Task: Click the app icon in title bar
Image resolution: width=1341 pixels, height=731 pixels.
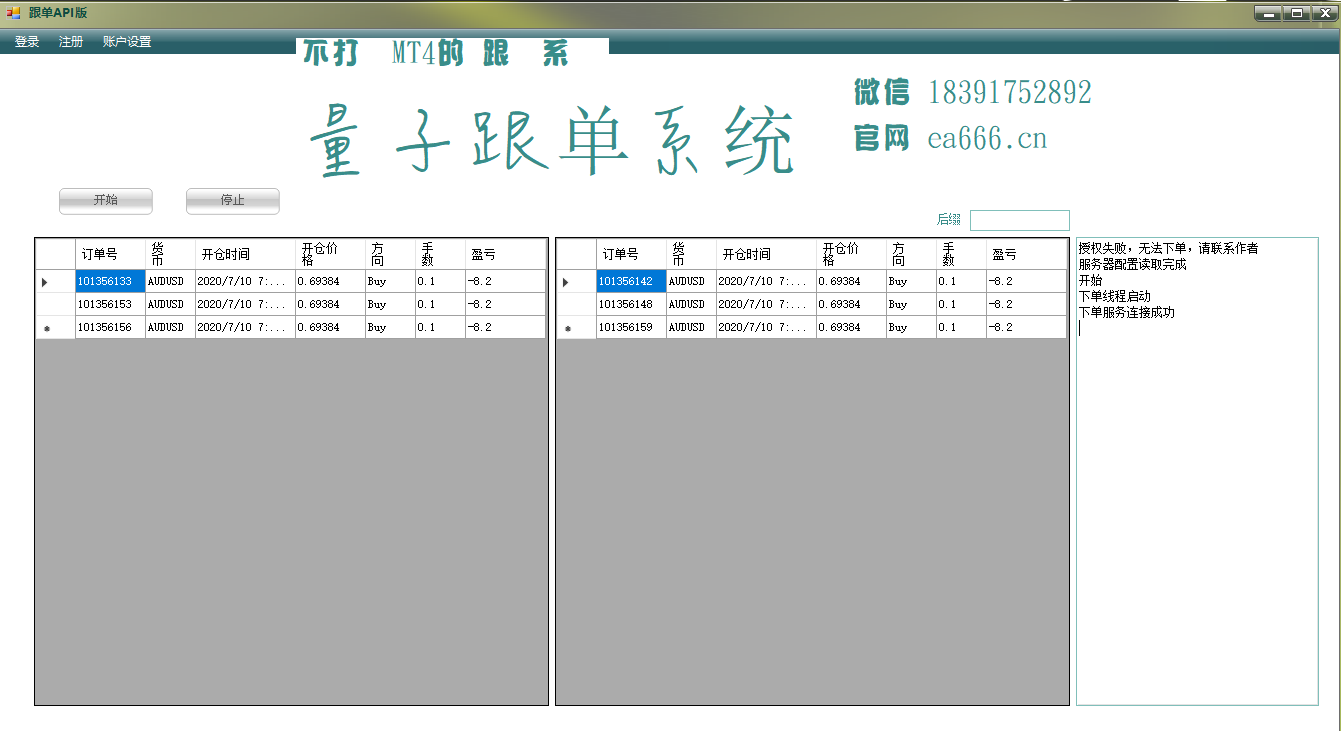Action: click(13, 13)
